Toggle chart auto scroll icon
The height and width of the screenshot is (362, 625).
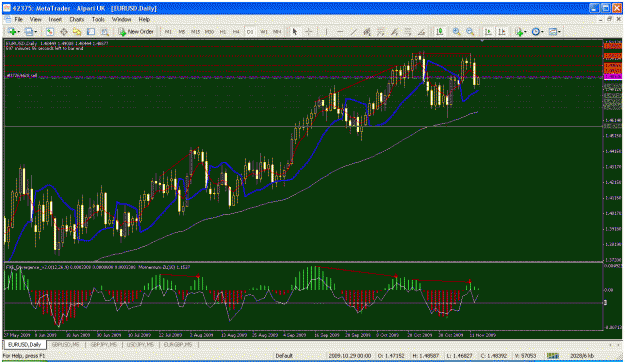click(x=488, y=31)
